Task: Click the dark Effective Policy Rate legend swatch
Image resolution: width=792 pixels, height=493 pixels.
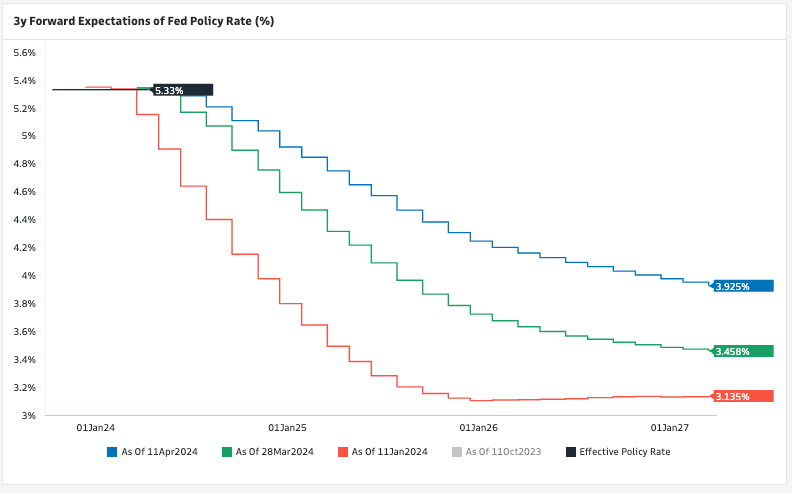Action: pos(571,452)
